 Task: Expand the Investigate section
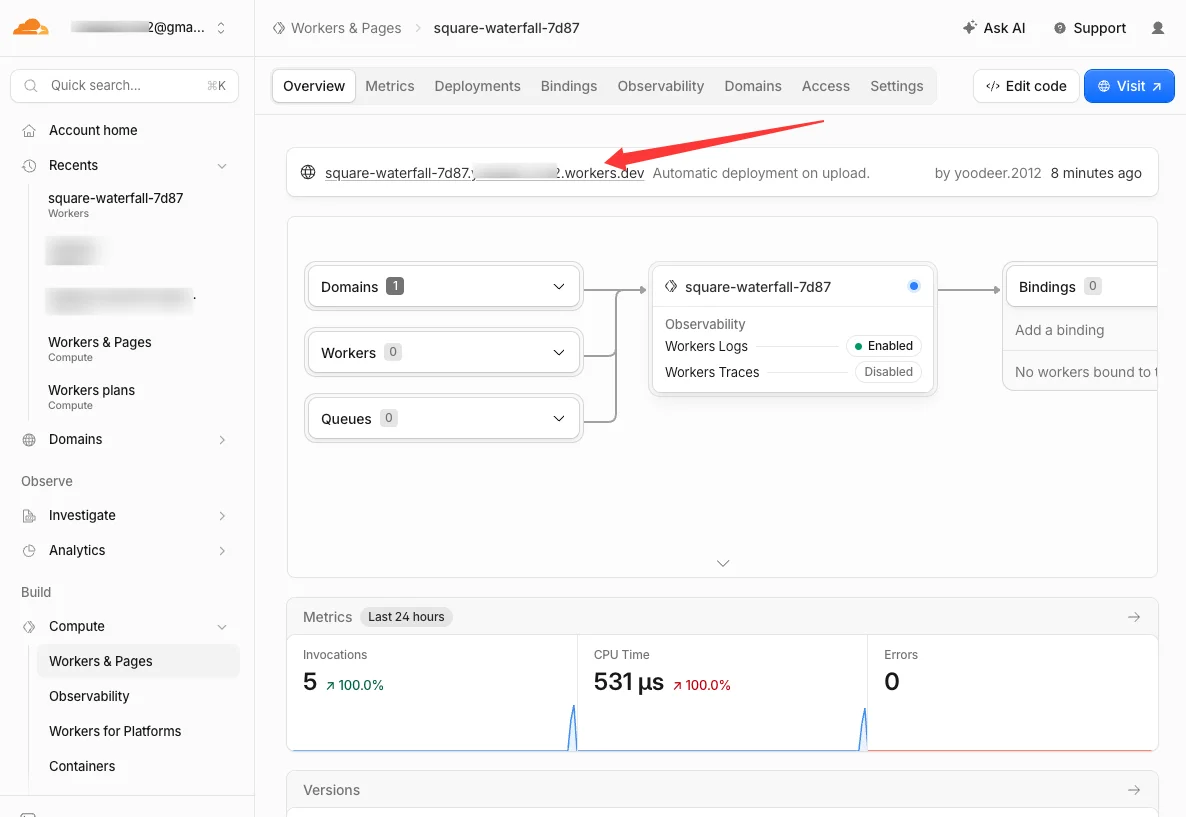[222, 516]
